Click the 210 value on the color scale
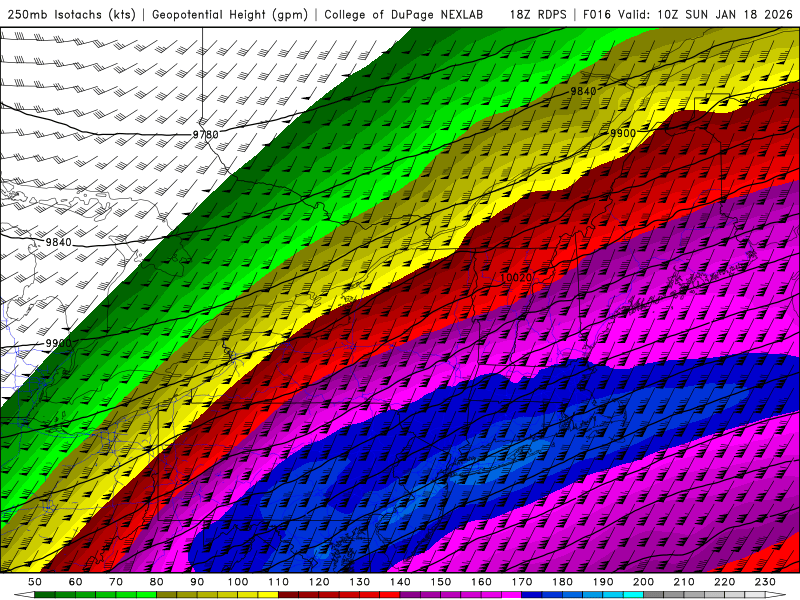The width and height of the screenshot is (800, 600). point(684,582)
